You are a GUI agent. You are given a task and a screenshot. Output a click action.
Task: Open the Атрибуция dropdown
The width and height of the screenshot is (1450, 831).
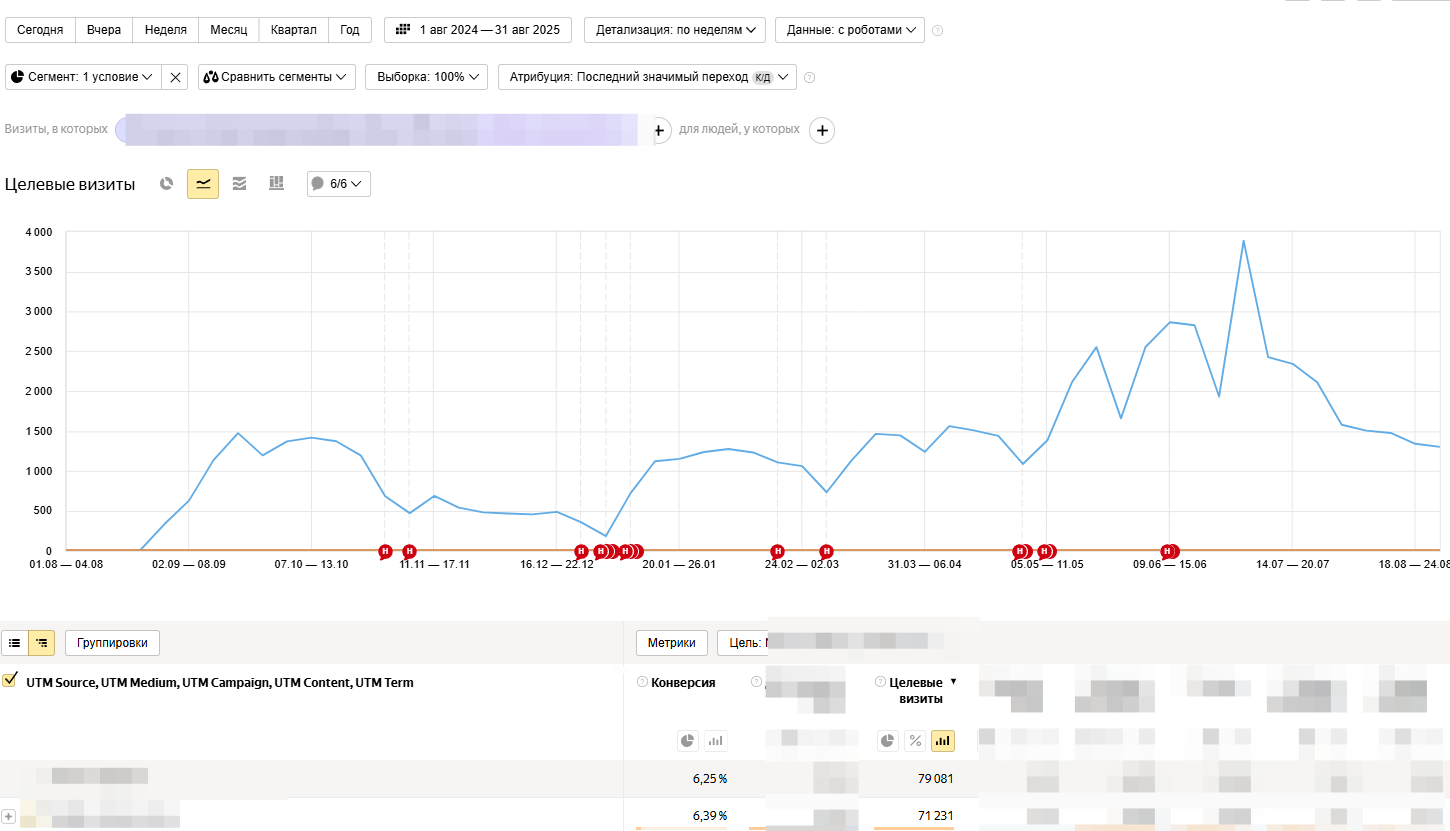647,77
